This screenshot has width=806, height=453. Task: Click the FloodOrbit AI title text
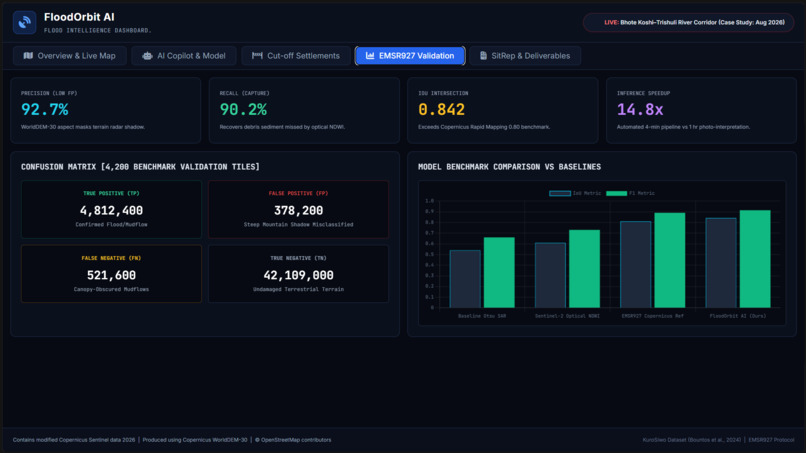coord(79,17)
